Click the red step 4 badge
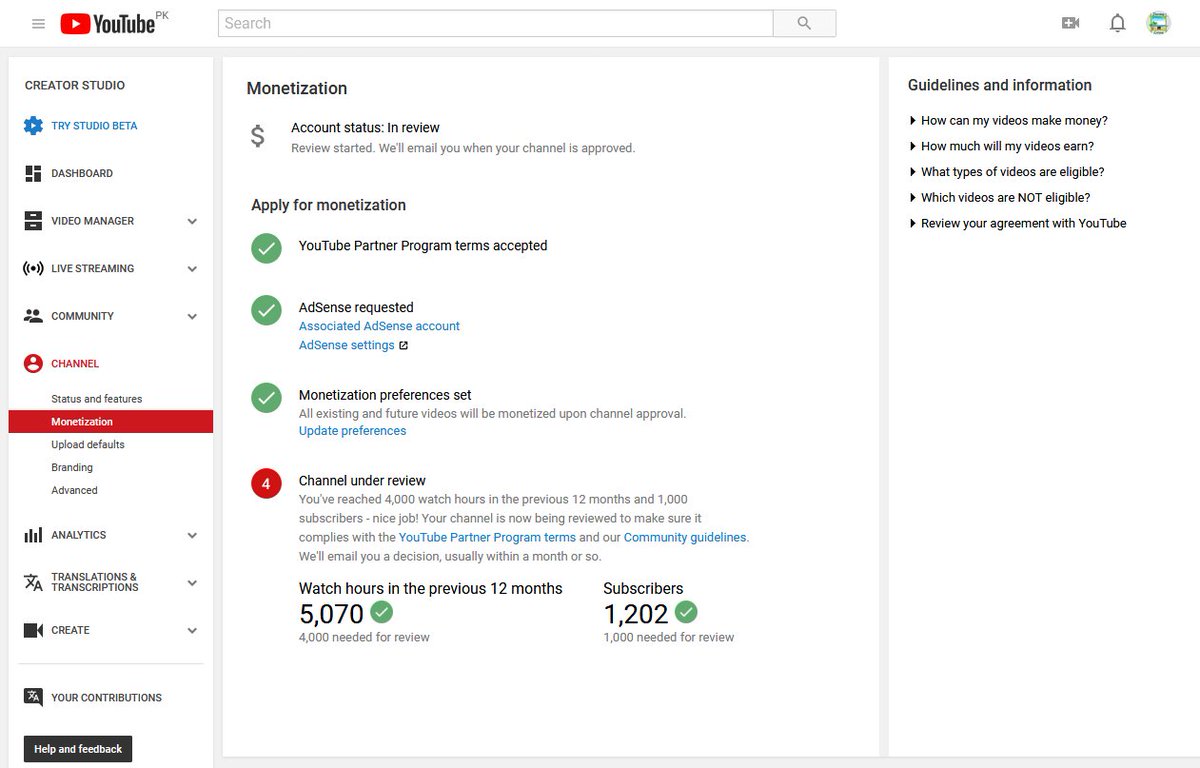Image resolution: width=1200 pixels, height=768 pixels. [266, 484]
